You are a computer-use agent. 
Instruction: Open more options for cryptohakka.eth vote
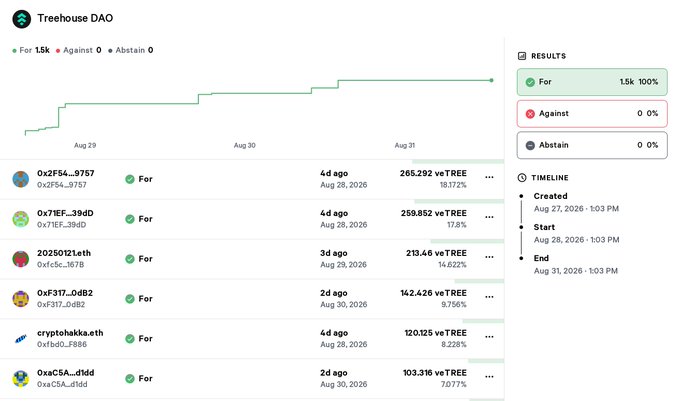(x=489, y=337)
